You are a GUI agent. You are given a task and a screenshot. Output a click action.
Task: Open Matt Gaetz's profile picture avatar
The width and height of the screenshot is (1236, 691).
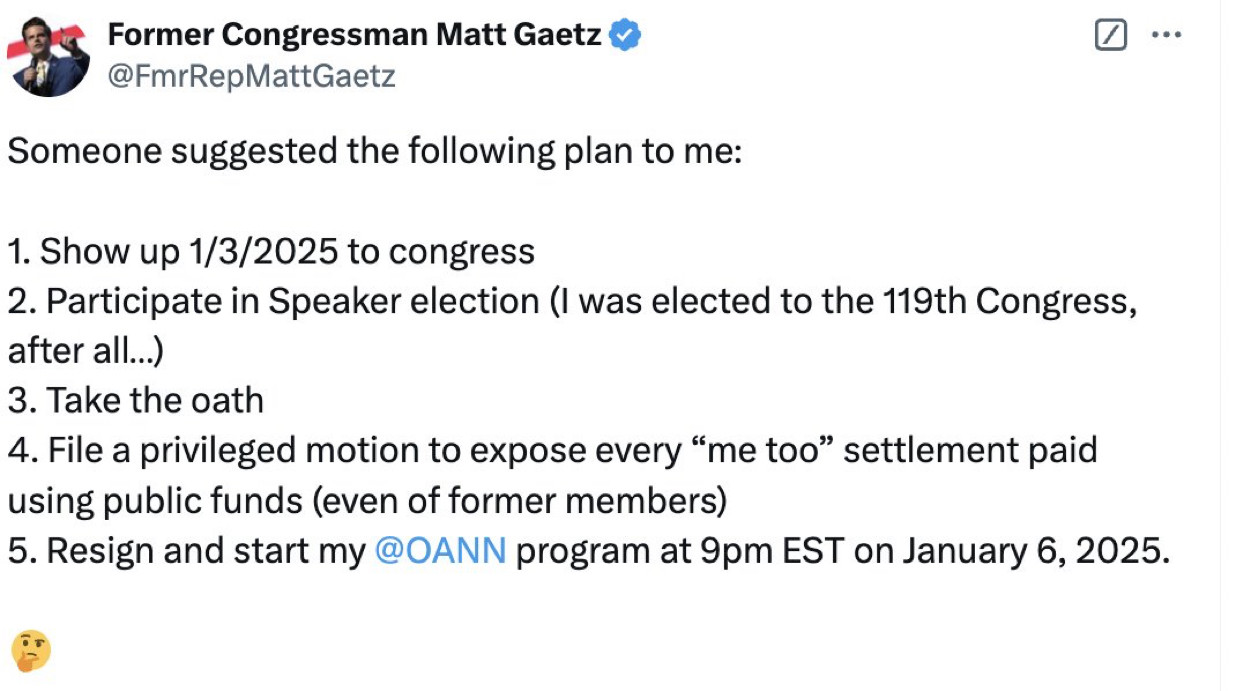point(48,56)
